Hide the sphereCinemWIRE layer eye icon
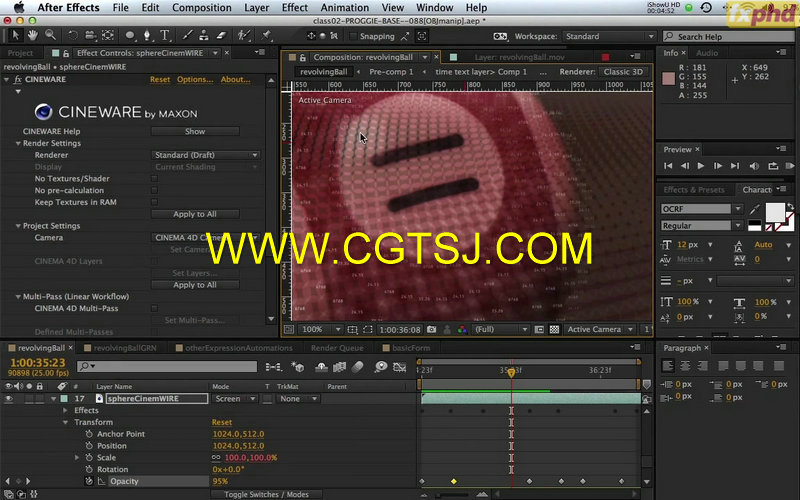Viewport: 800px width, 500px height. click(8, 398)
